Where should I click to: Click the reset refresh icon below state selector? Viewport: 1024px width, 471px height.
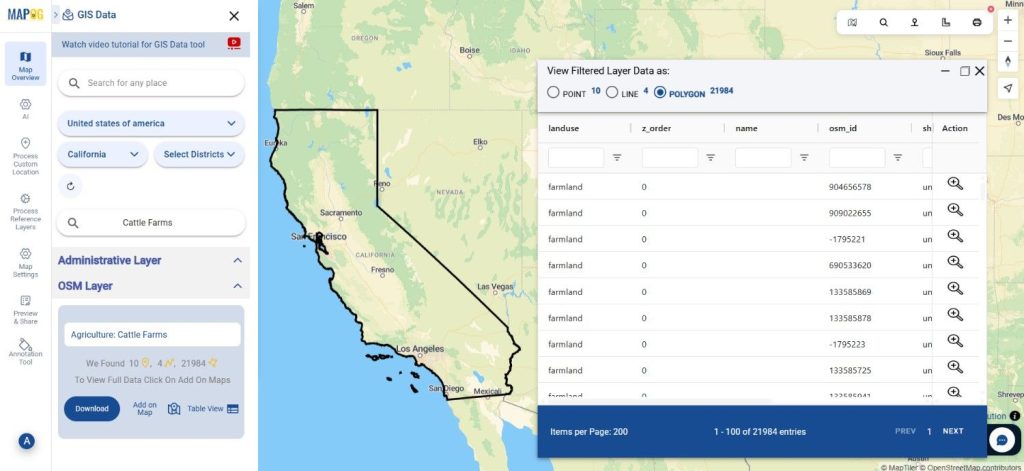point(71,186)
